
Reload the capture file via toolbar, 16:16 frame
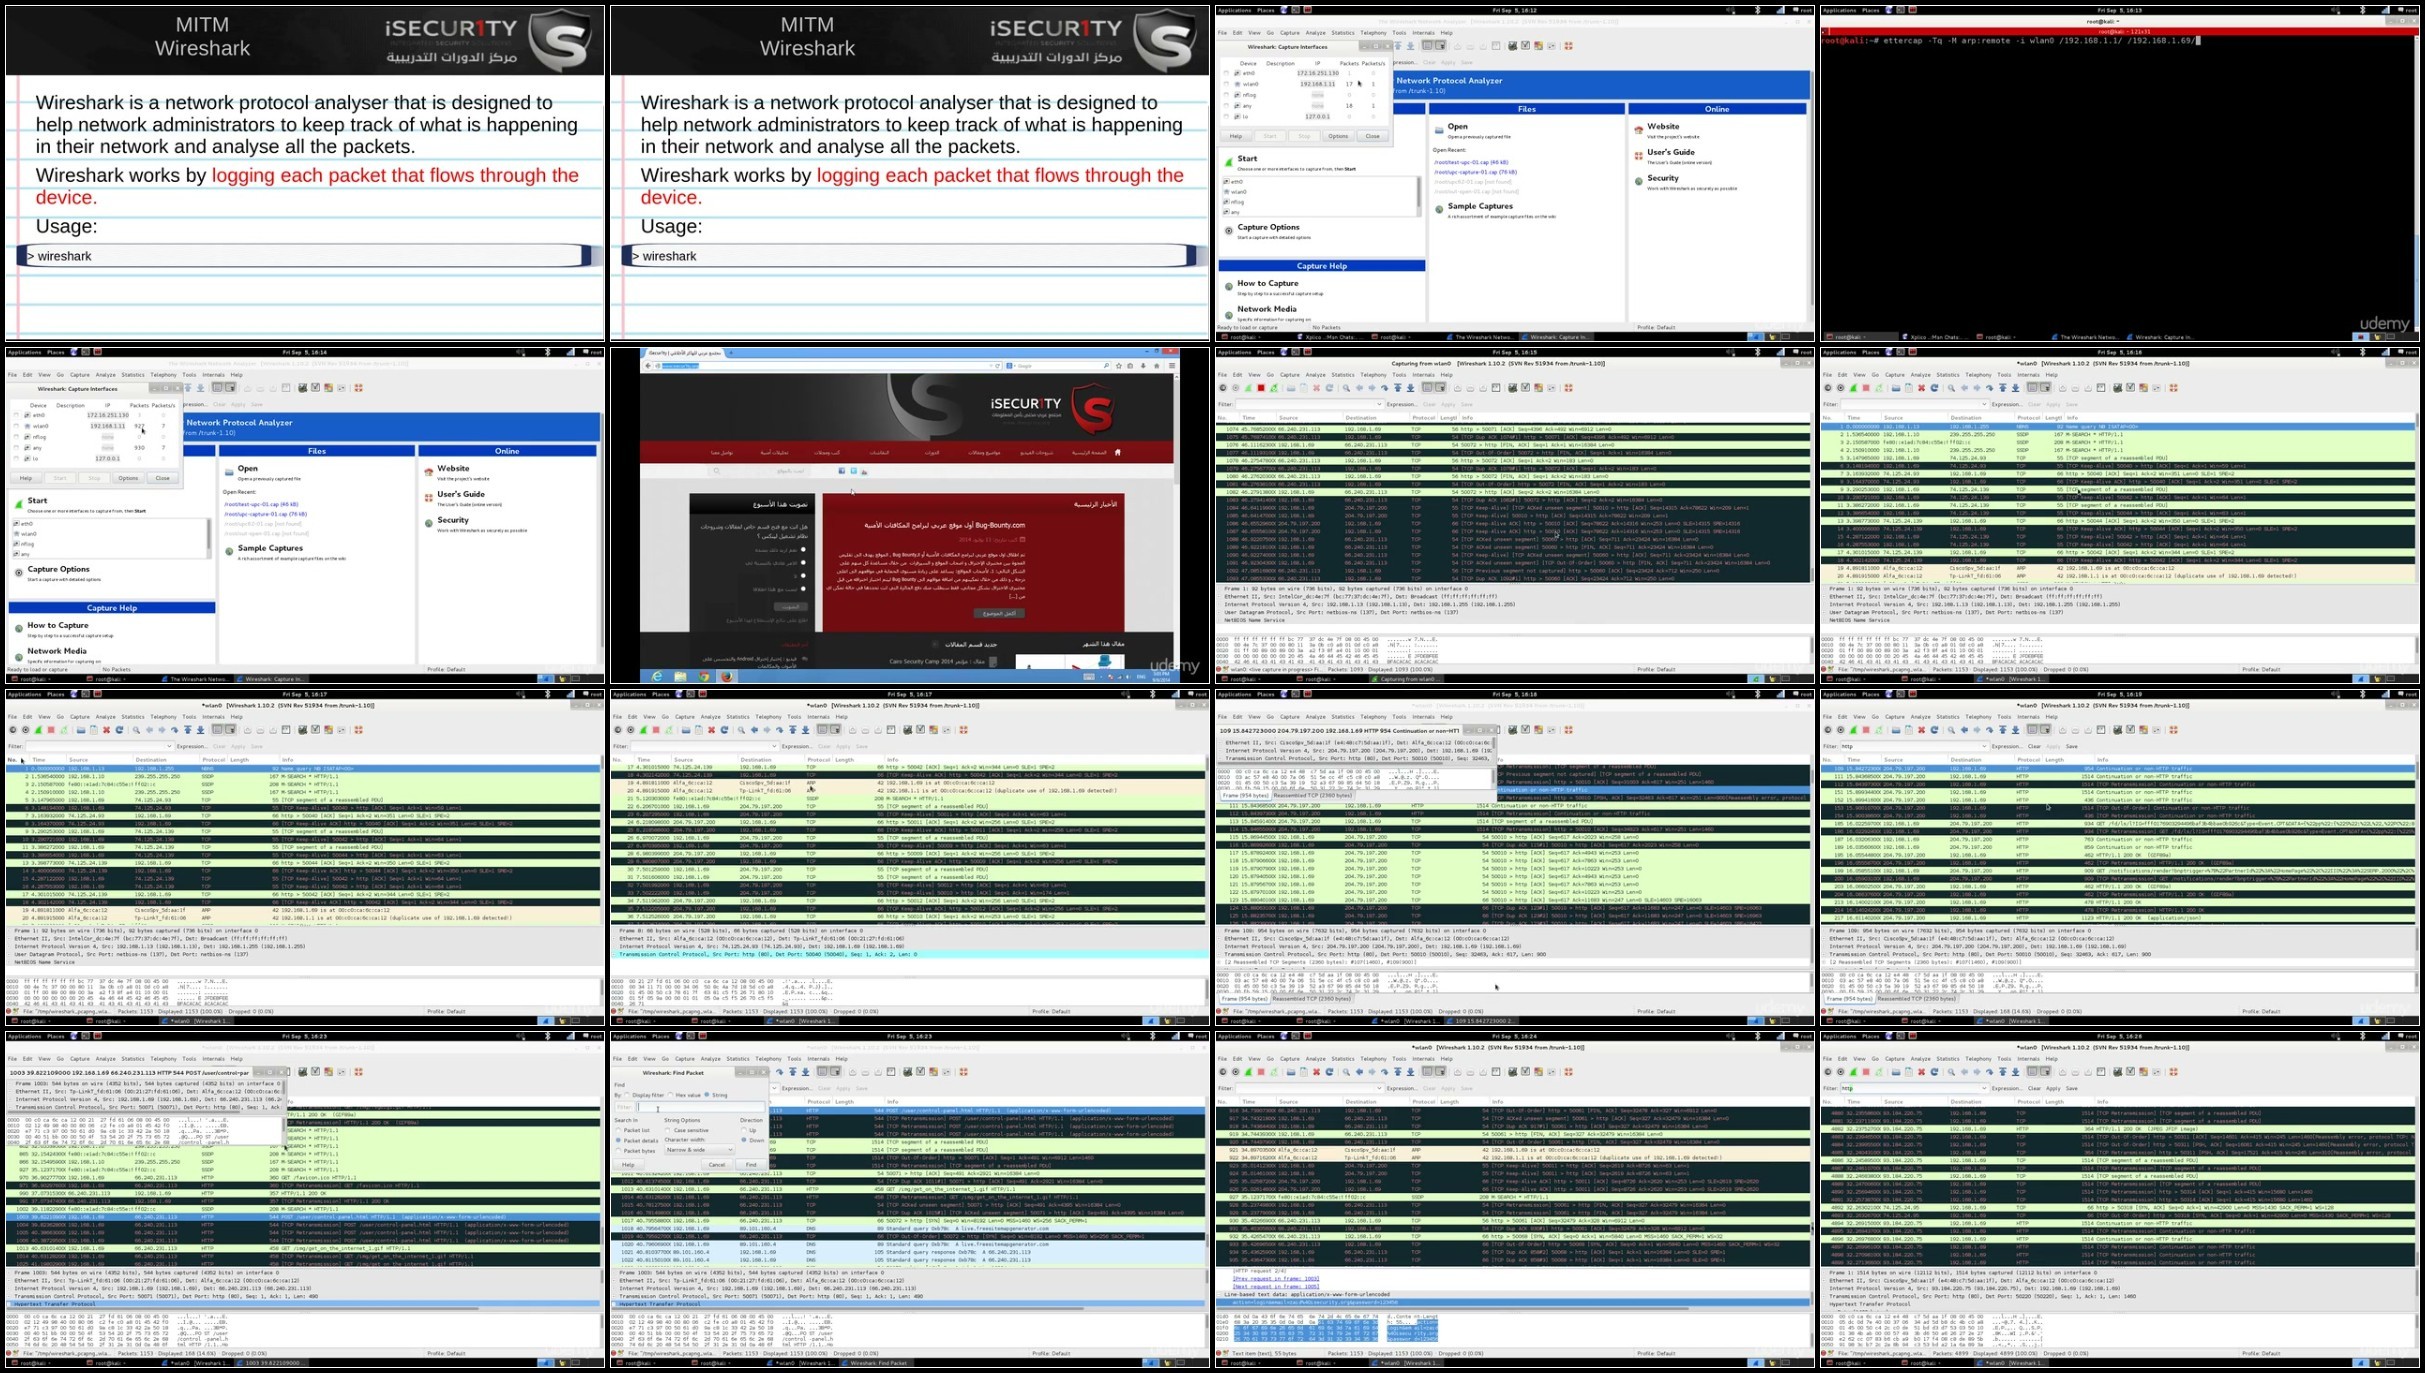point(1934,388)
